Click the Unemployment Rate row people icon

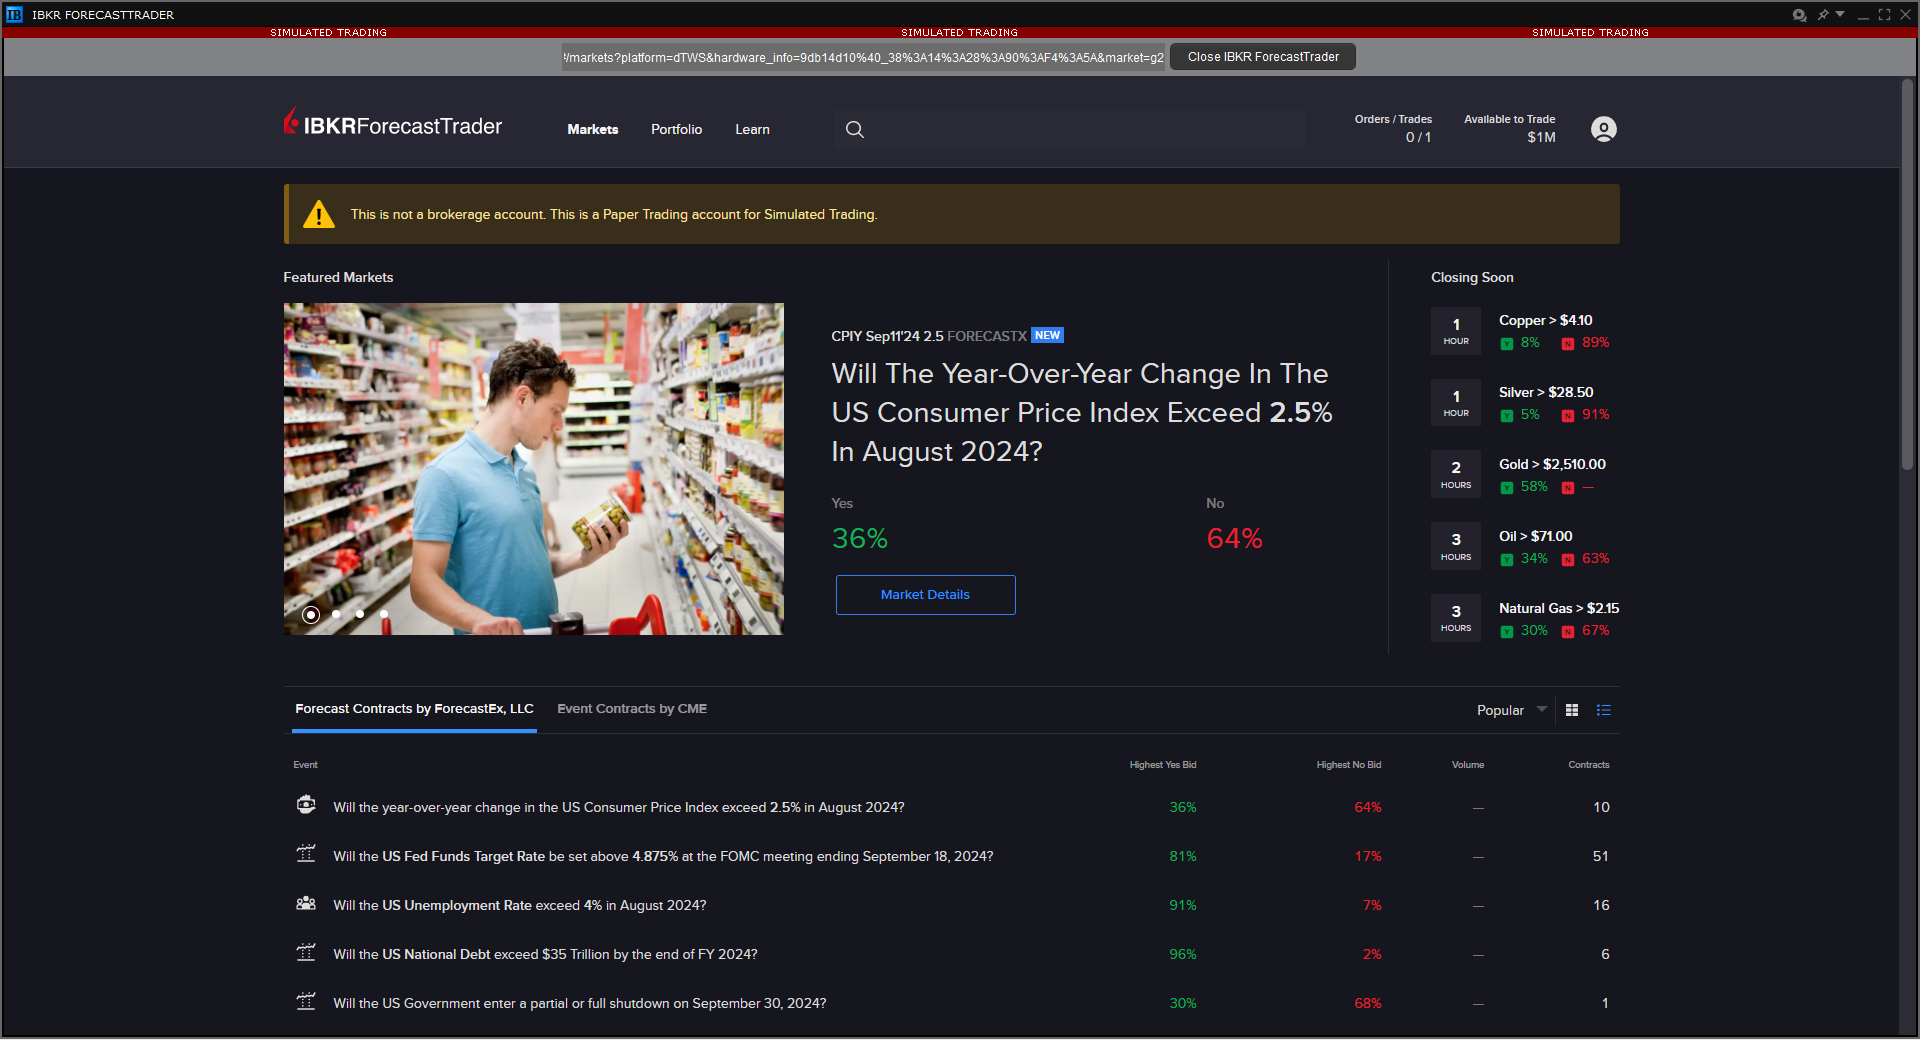click(306, 903)
